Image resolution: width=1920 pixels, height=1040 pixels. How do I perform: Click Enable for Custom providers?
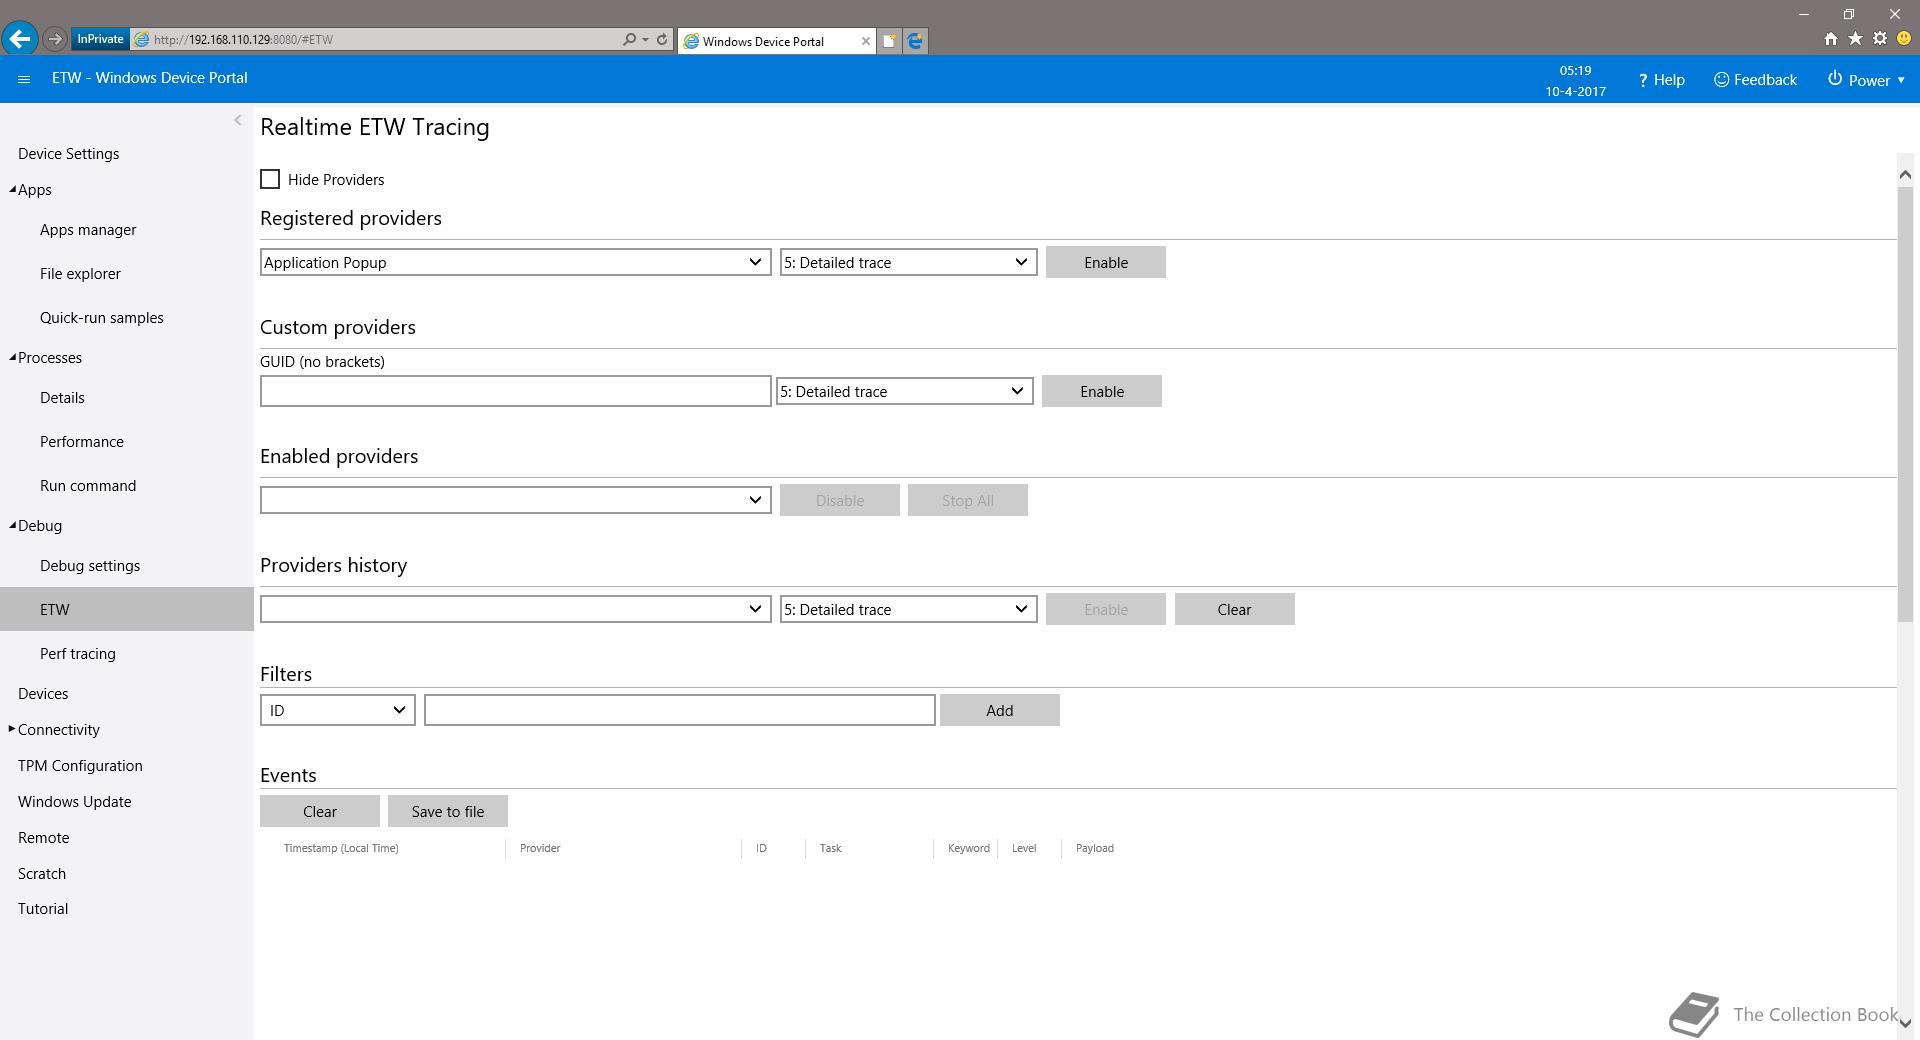(x=1101, y=391)
